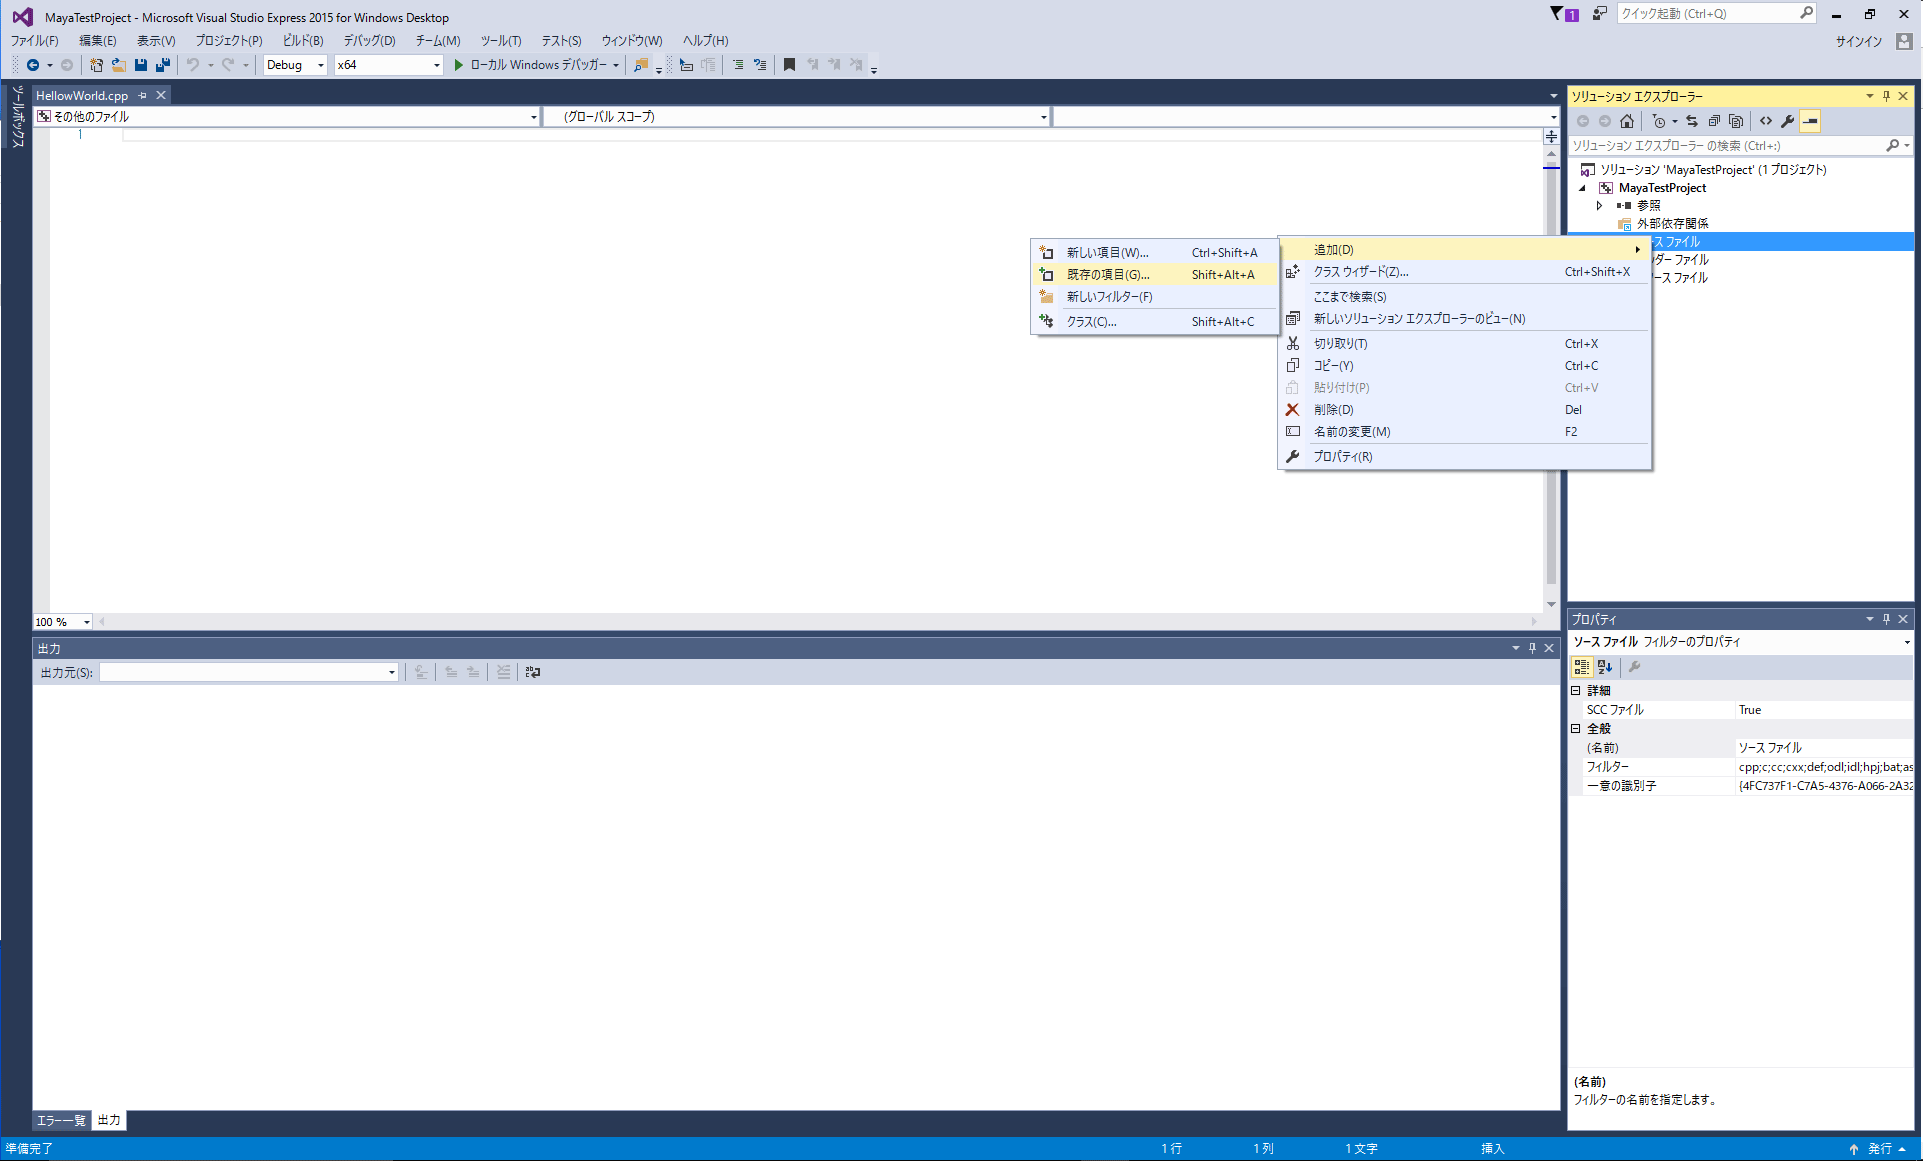The image size is (1923, 1161).
Task: Click Sync with Active Document icon
Action: point(1692,121)
